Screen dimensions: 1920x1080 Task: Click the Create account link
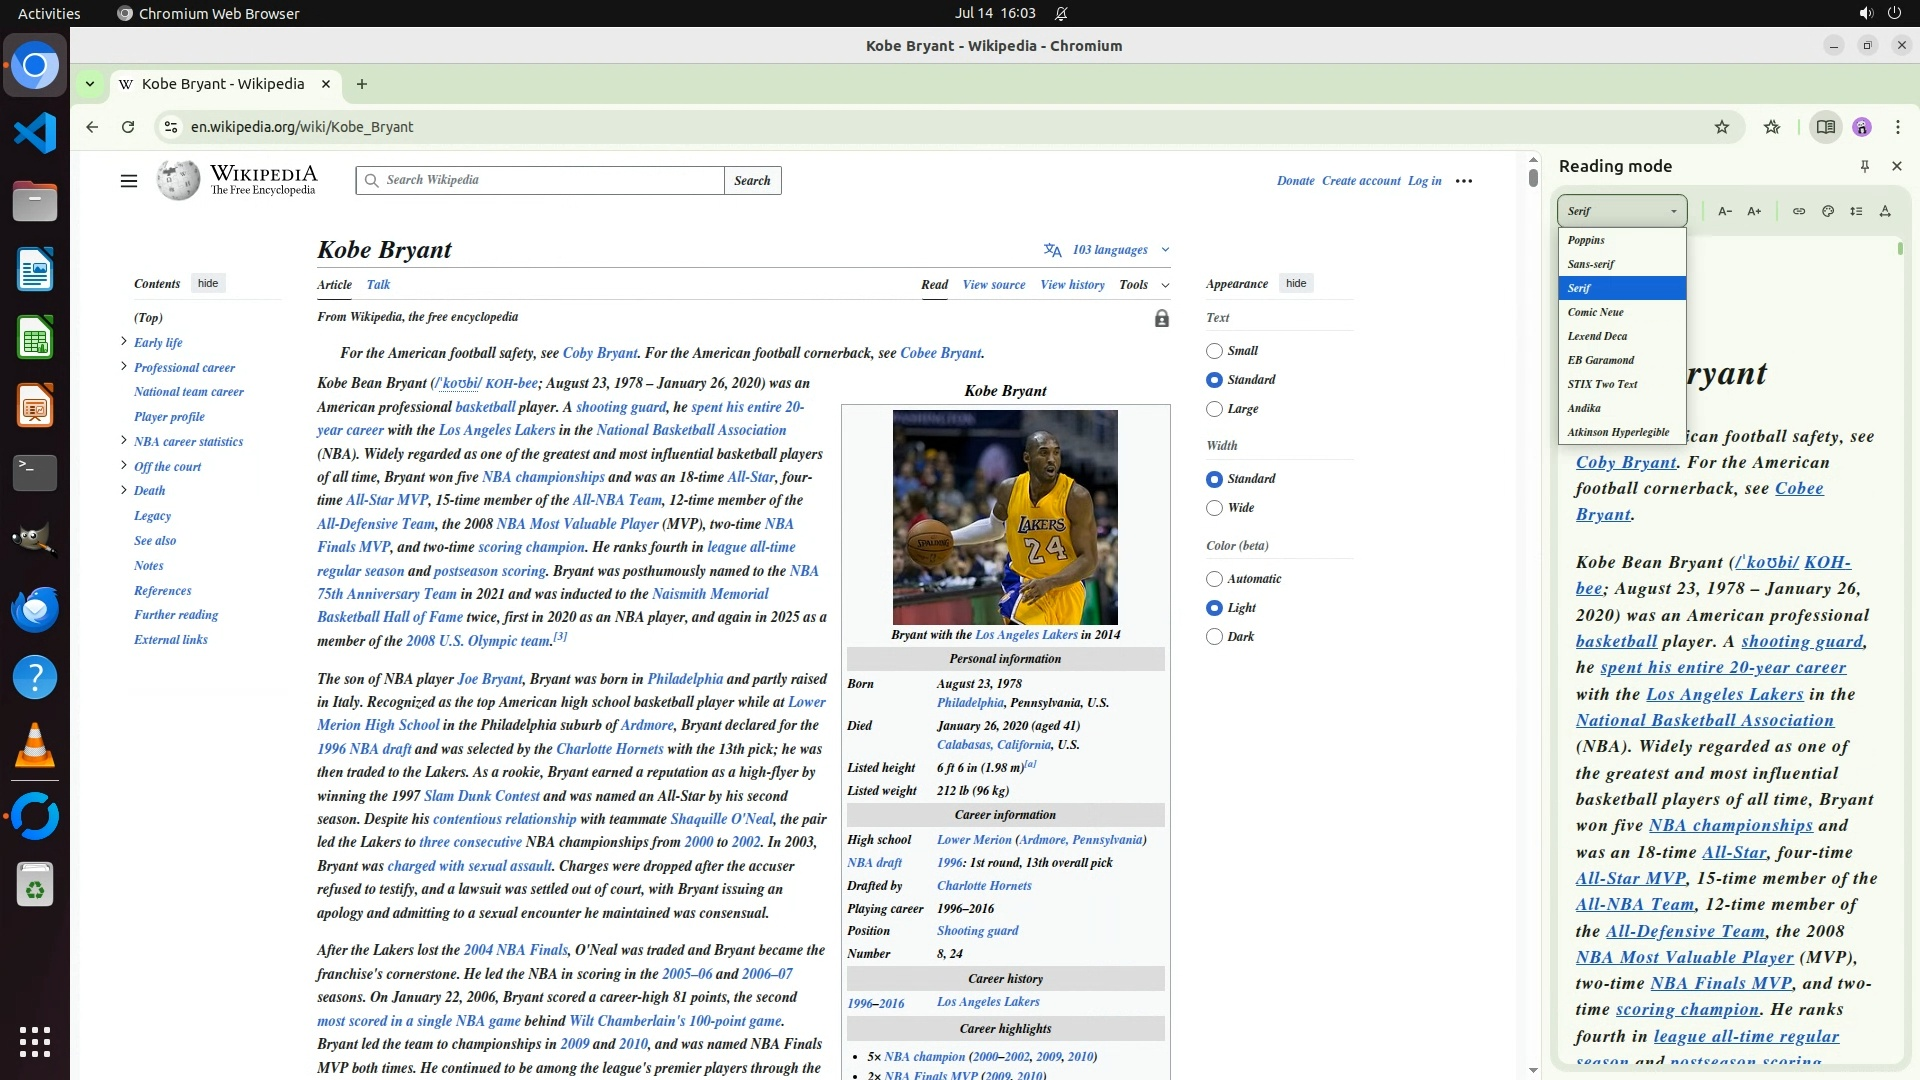(x=1360, y=181)
